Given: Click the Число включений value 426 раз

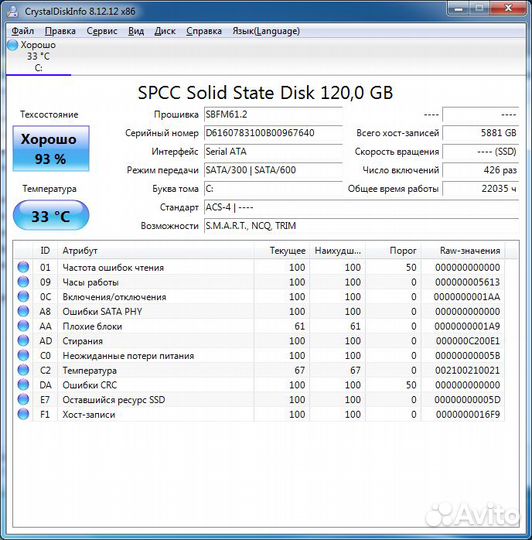Looking at the screenshot, I should point(480,170).
